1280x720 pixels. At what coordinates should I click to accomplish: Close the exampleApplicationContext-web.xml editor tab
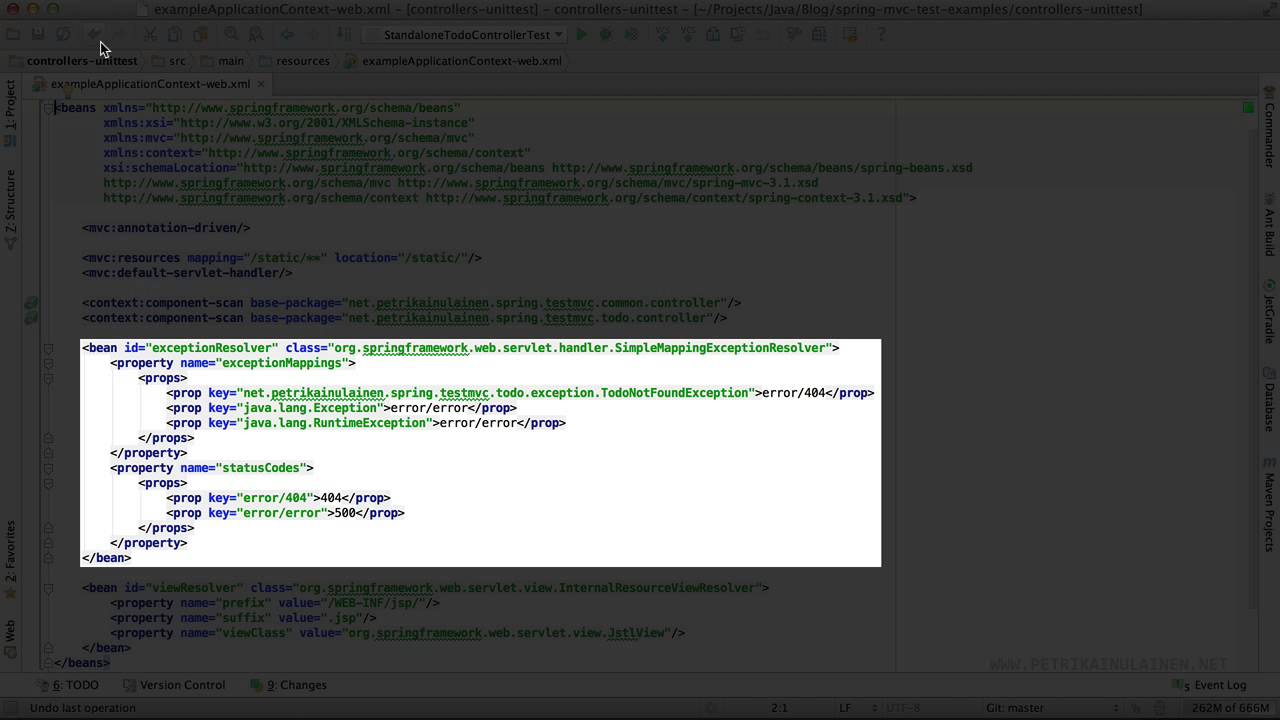(261, 84)
